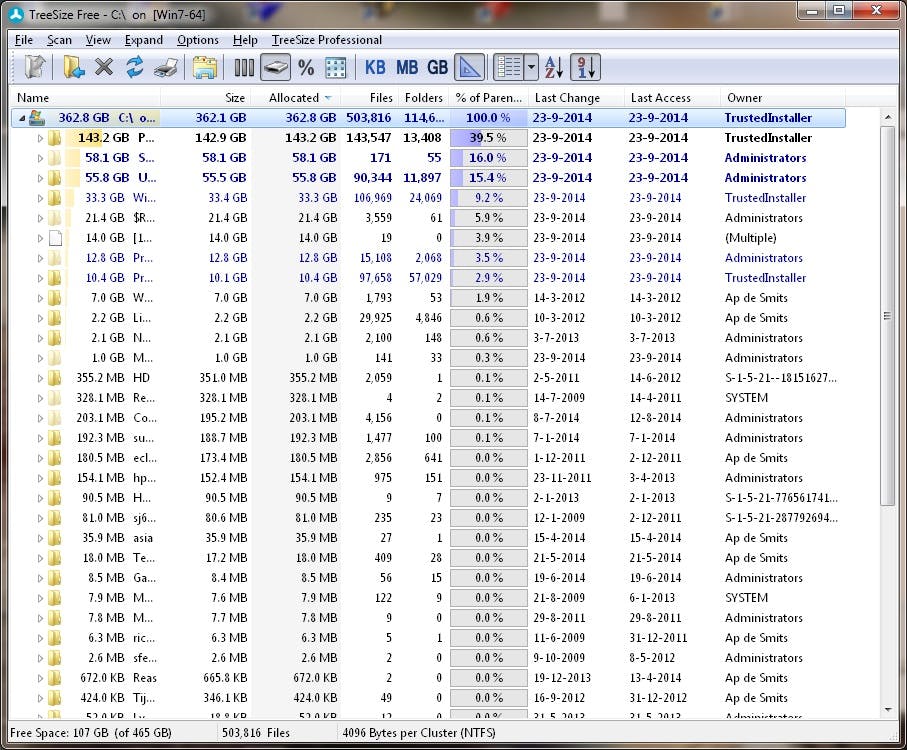Click the 16.0 % progress bar
This screenshot has height=750, width=907.
pyautogui.click(x=489, y=158)
